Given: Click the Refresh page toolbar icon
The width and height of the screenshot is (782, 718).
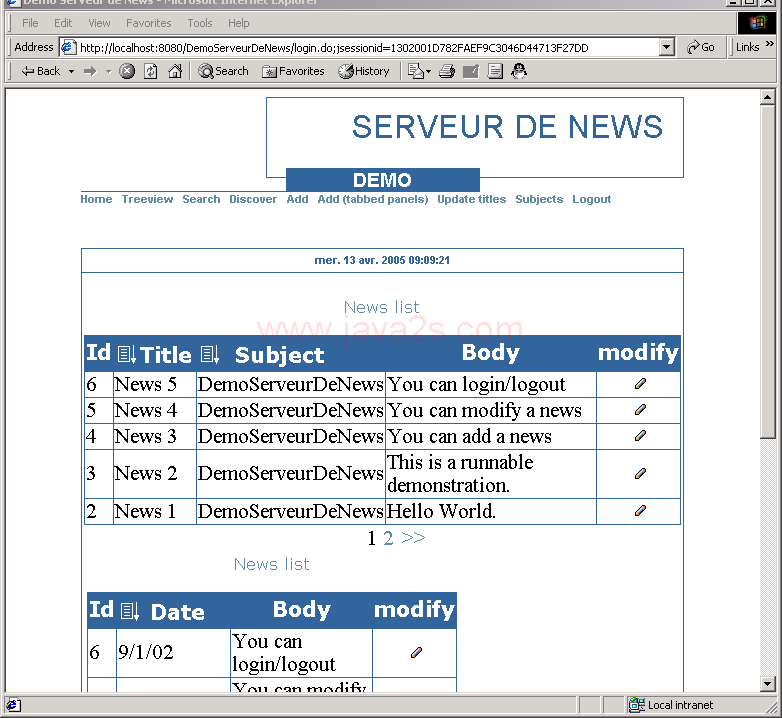Looking at the screenshot, I should point(151,71).
